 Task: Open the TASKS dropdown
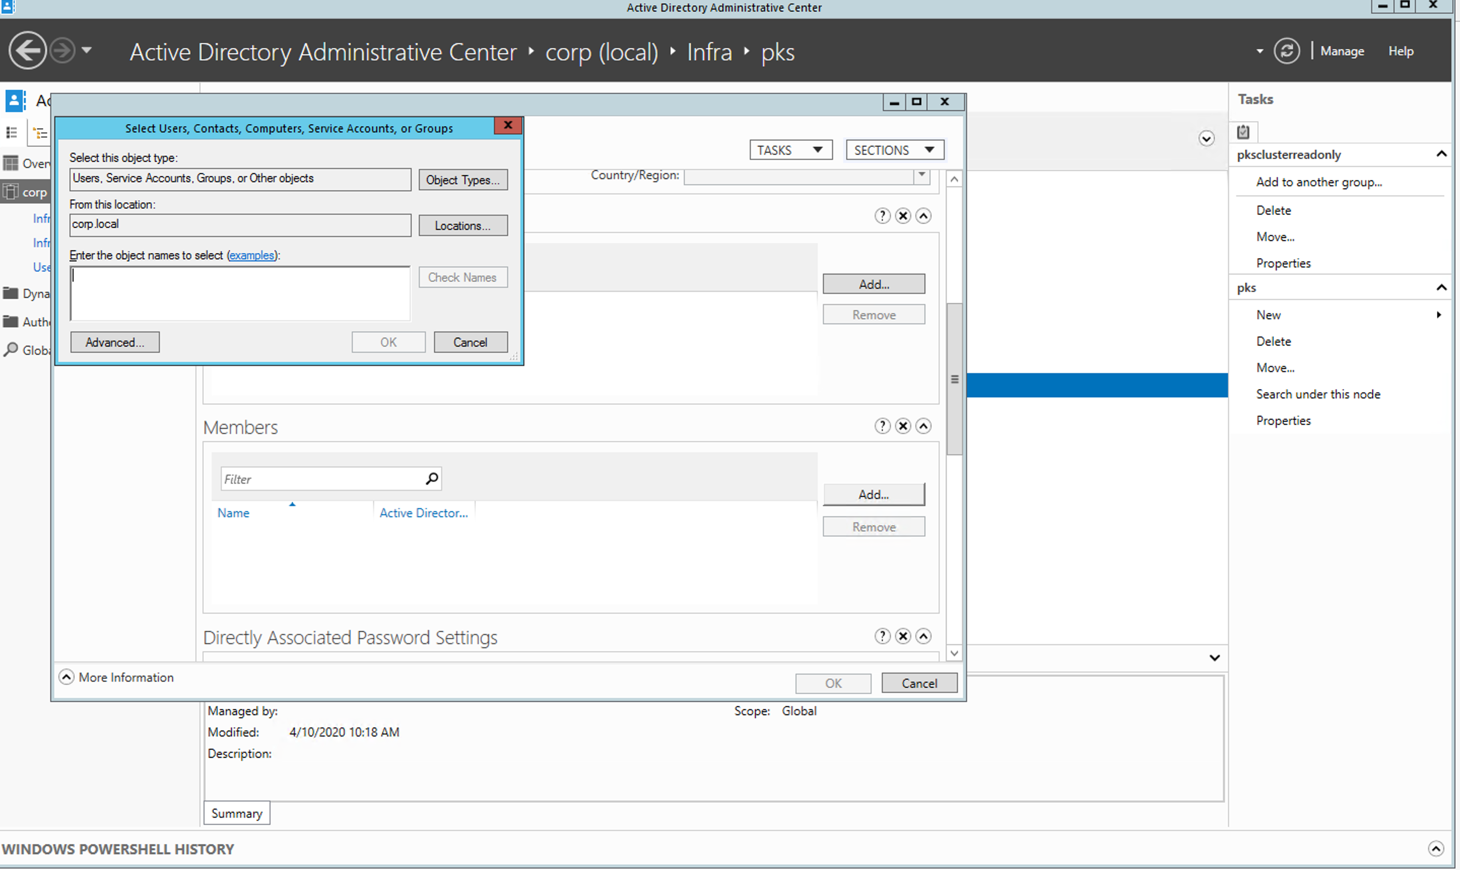click(790, 150)
